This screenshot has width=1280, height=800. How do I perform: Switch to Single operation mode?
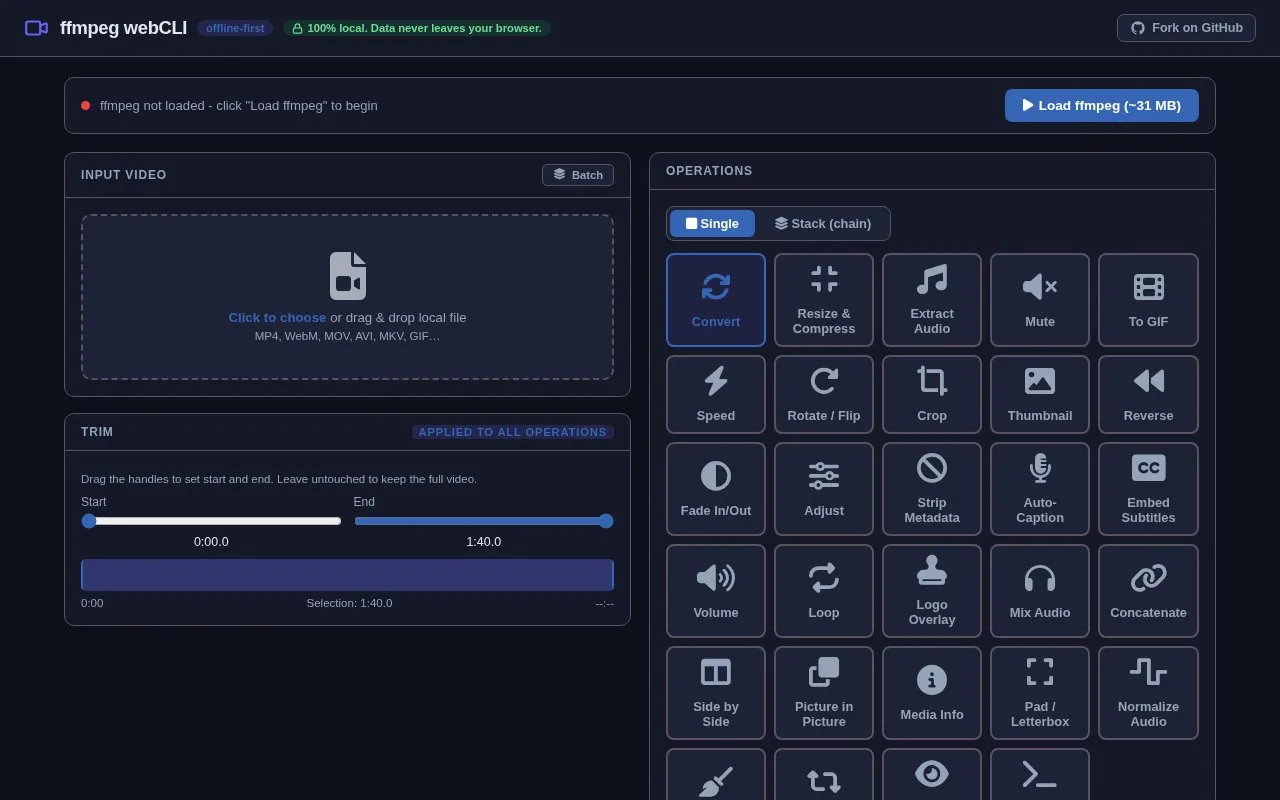click(x=712, y=223)
